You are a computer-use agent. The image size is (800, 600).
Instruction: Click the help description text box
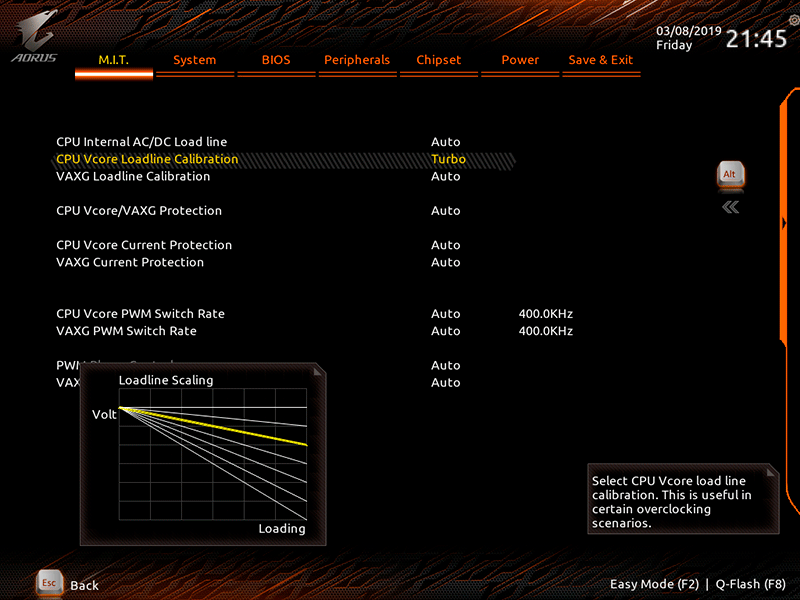(683, 499)
